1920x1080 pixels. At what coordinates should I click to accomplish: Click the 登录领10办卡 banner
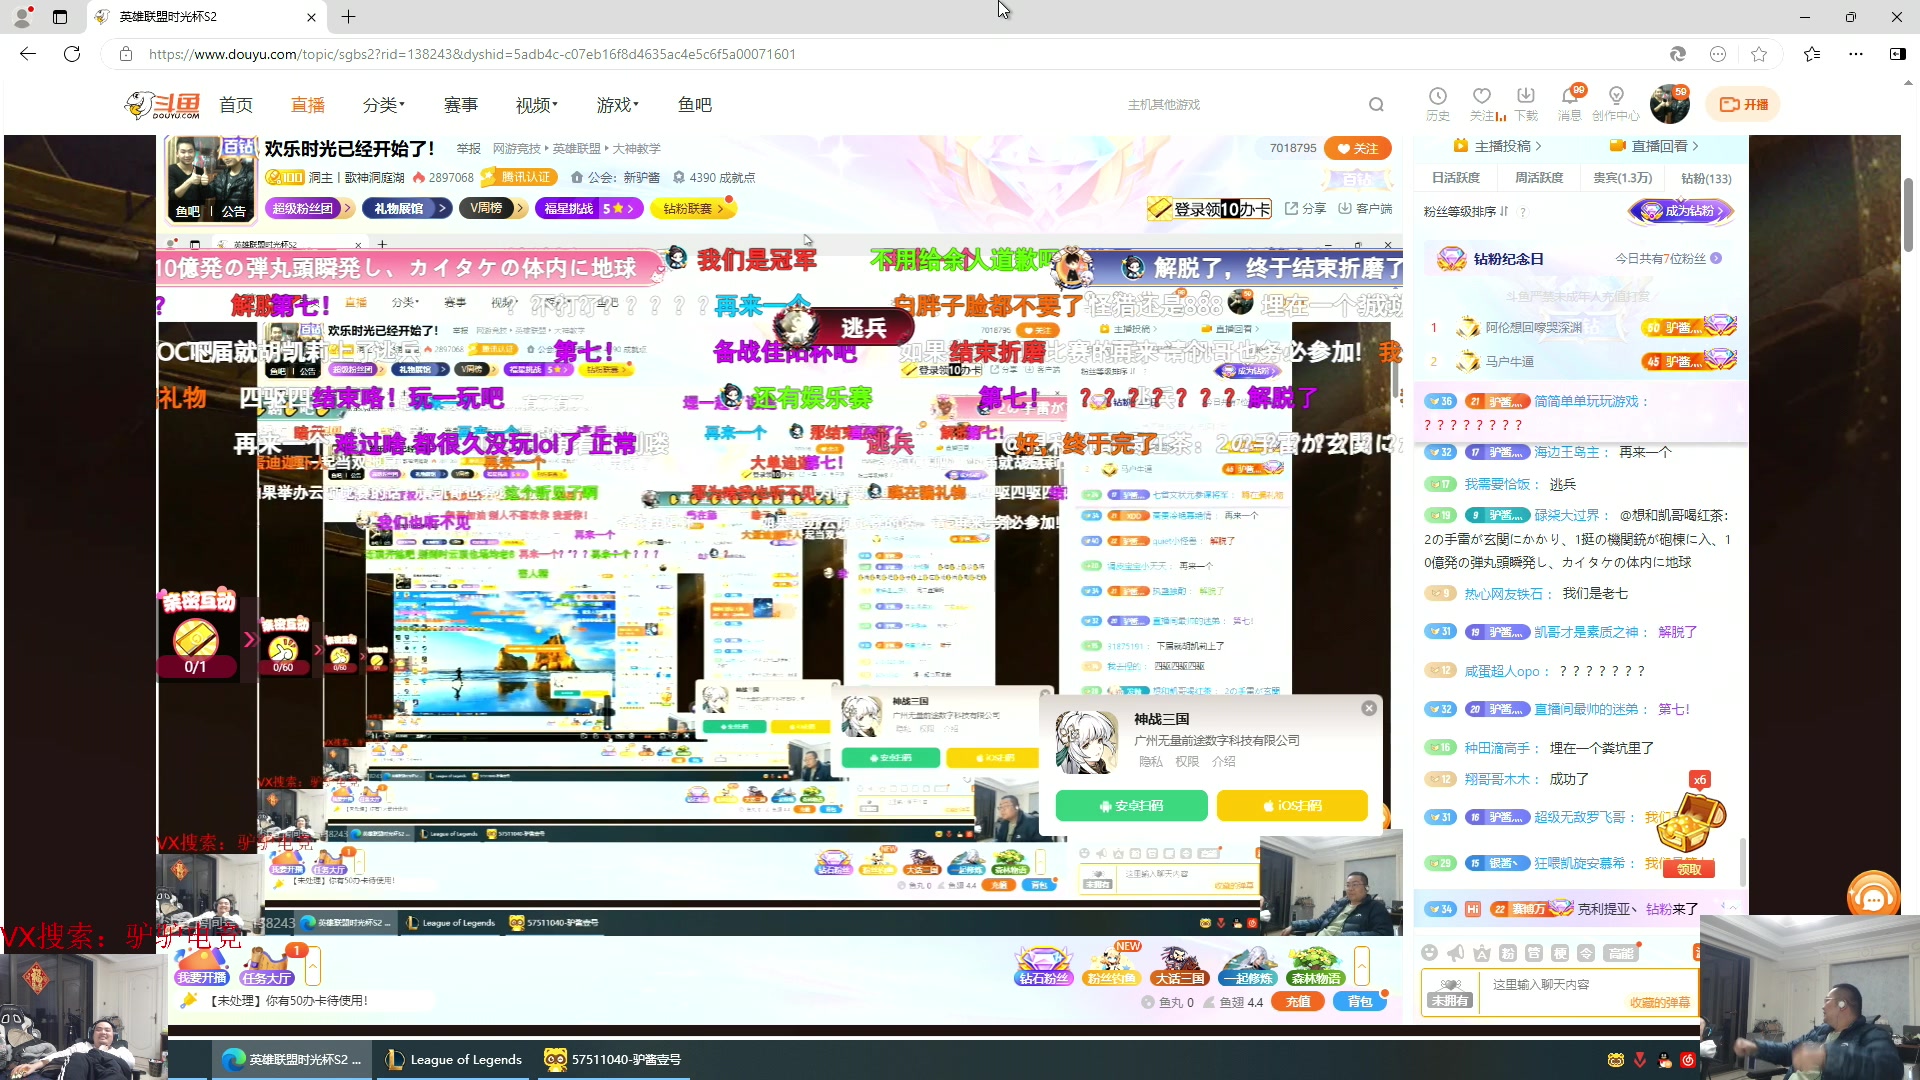pyautogui.click(x=1209, y=208)
